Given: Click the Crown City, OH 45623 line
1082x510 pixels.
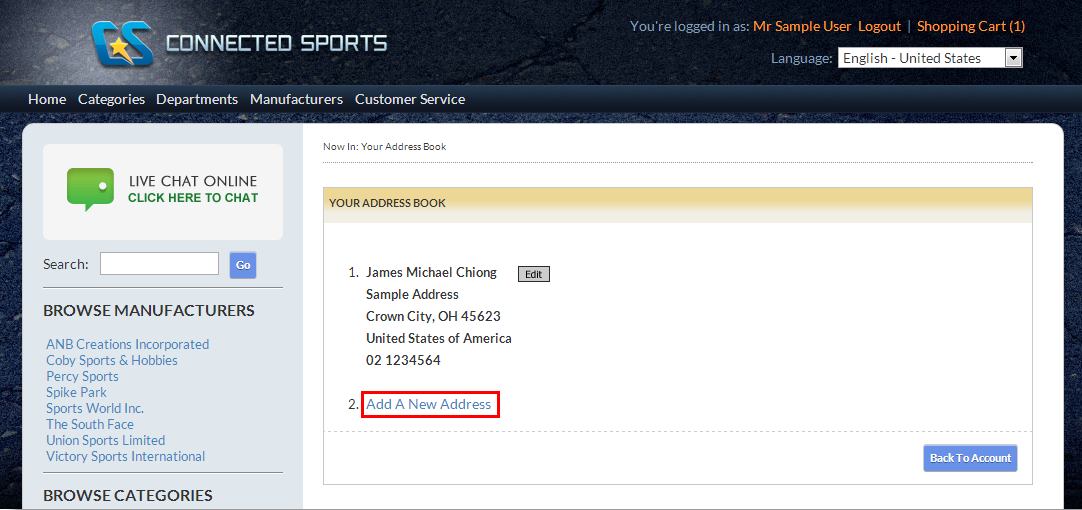Looking at the screenshot, I should coord(433,316).
